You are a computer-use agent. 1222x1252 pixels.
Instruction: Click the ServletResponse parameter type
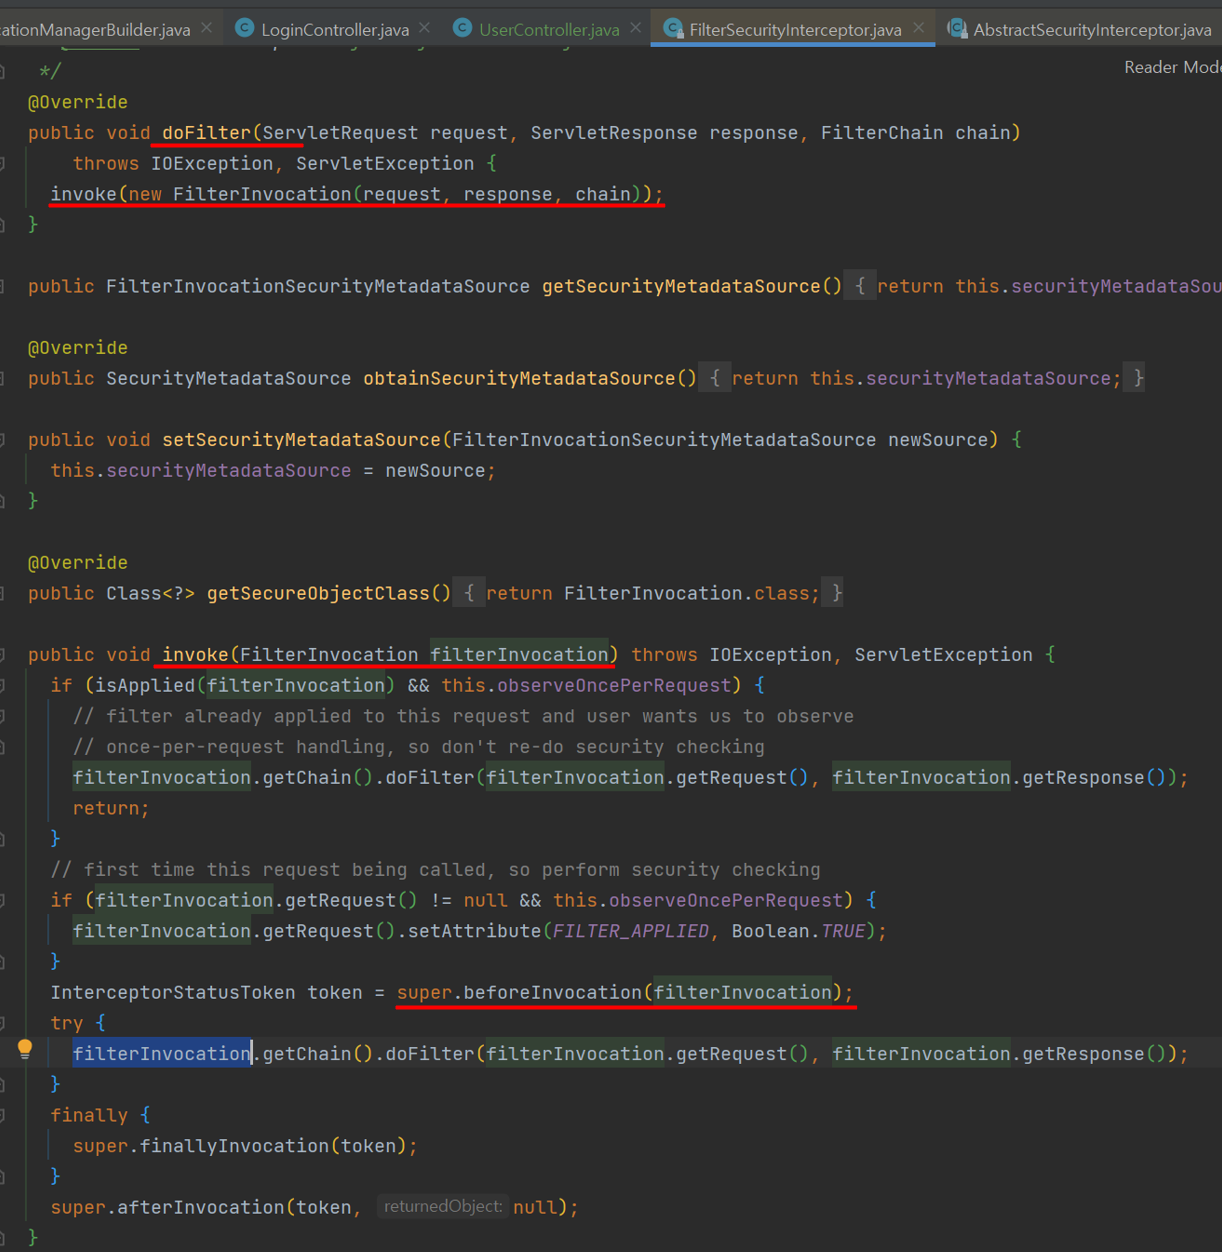point(614,133)
